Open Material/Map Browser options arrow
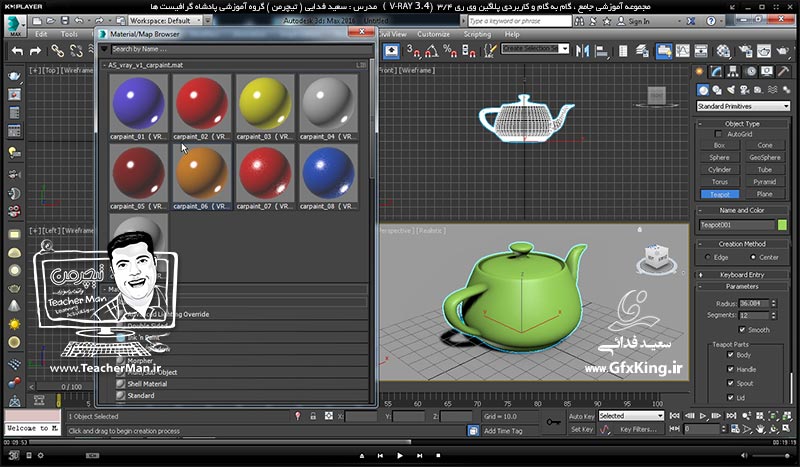Image resolution: width=800 pixels, height=467 pixels. (x=104, y=49)
